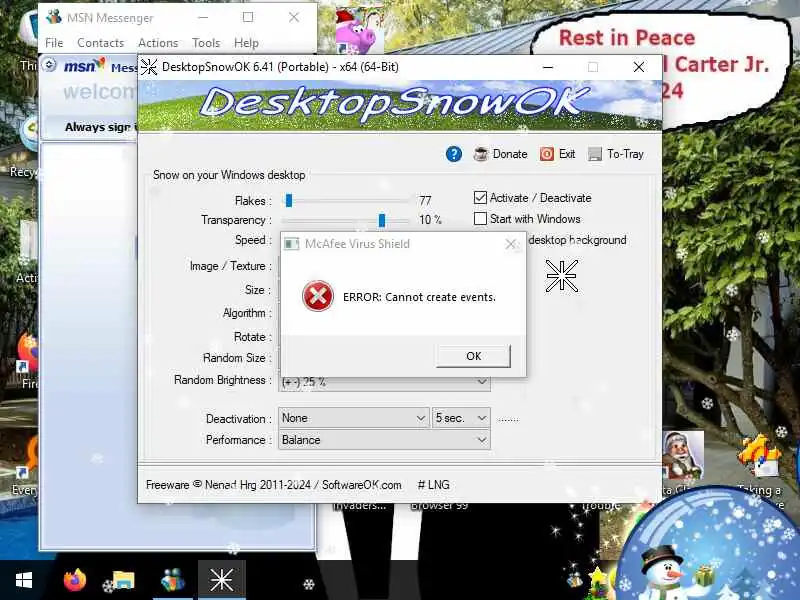Click the snowflake preview image

point(562,276)
